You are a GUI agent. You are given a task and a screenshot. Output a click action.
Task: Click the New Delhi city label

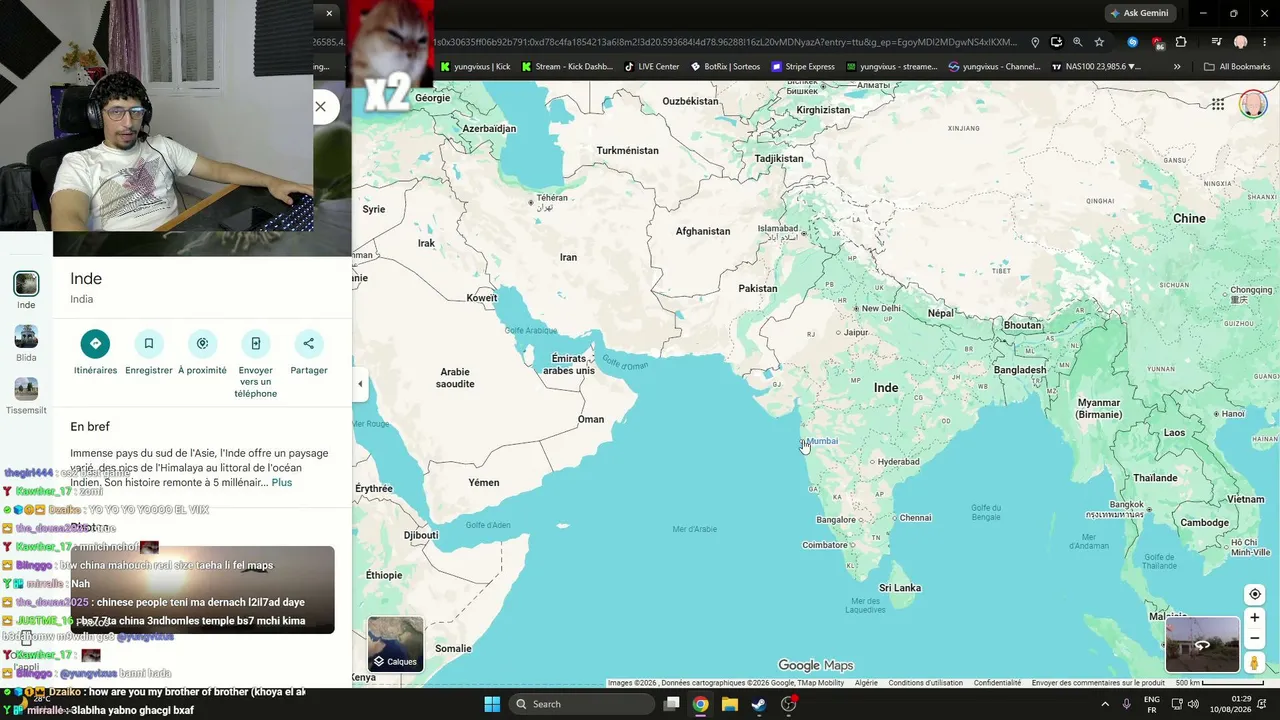tap(881, 308)
